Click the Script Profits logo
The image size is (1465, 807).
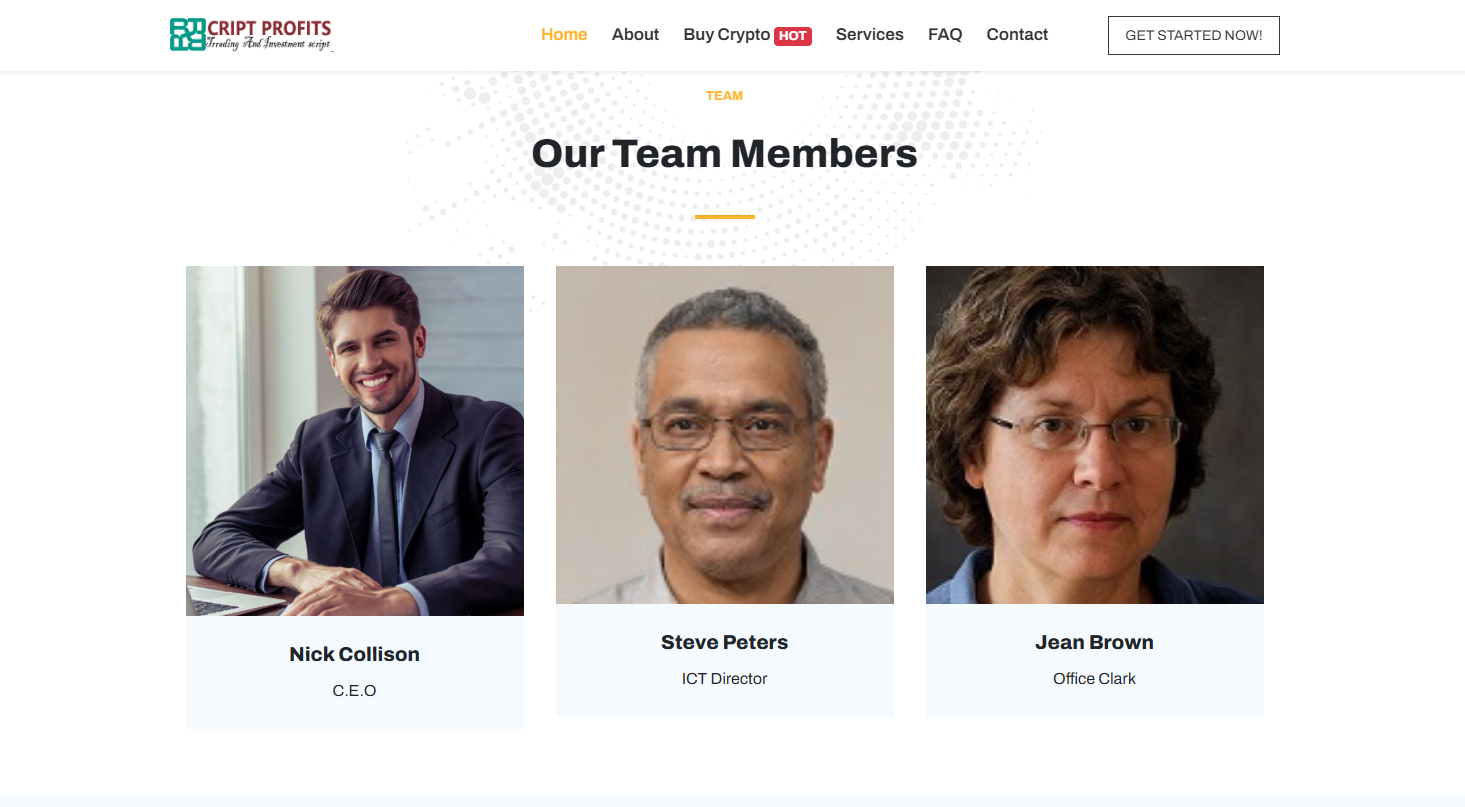[x=251, y=35]
